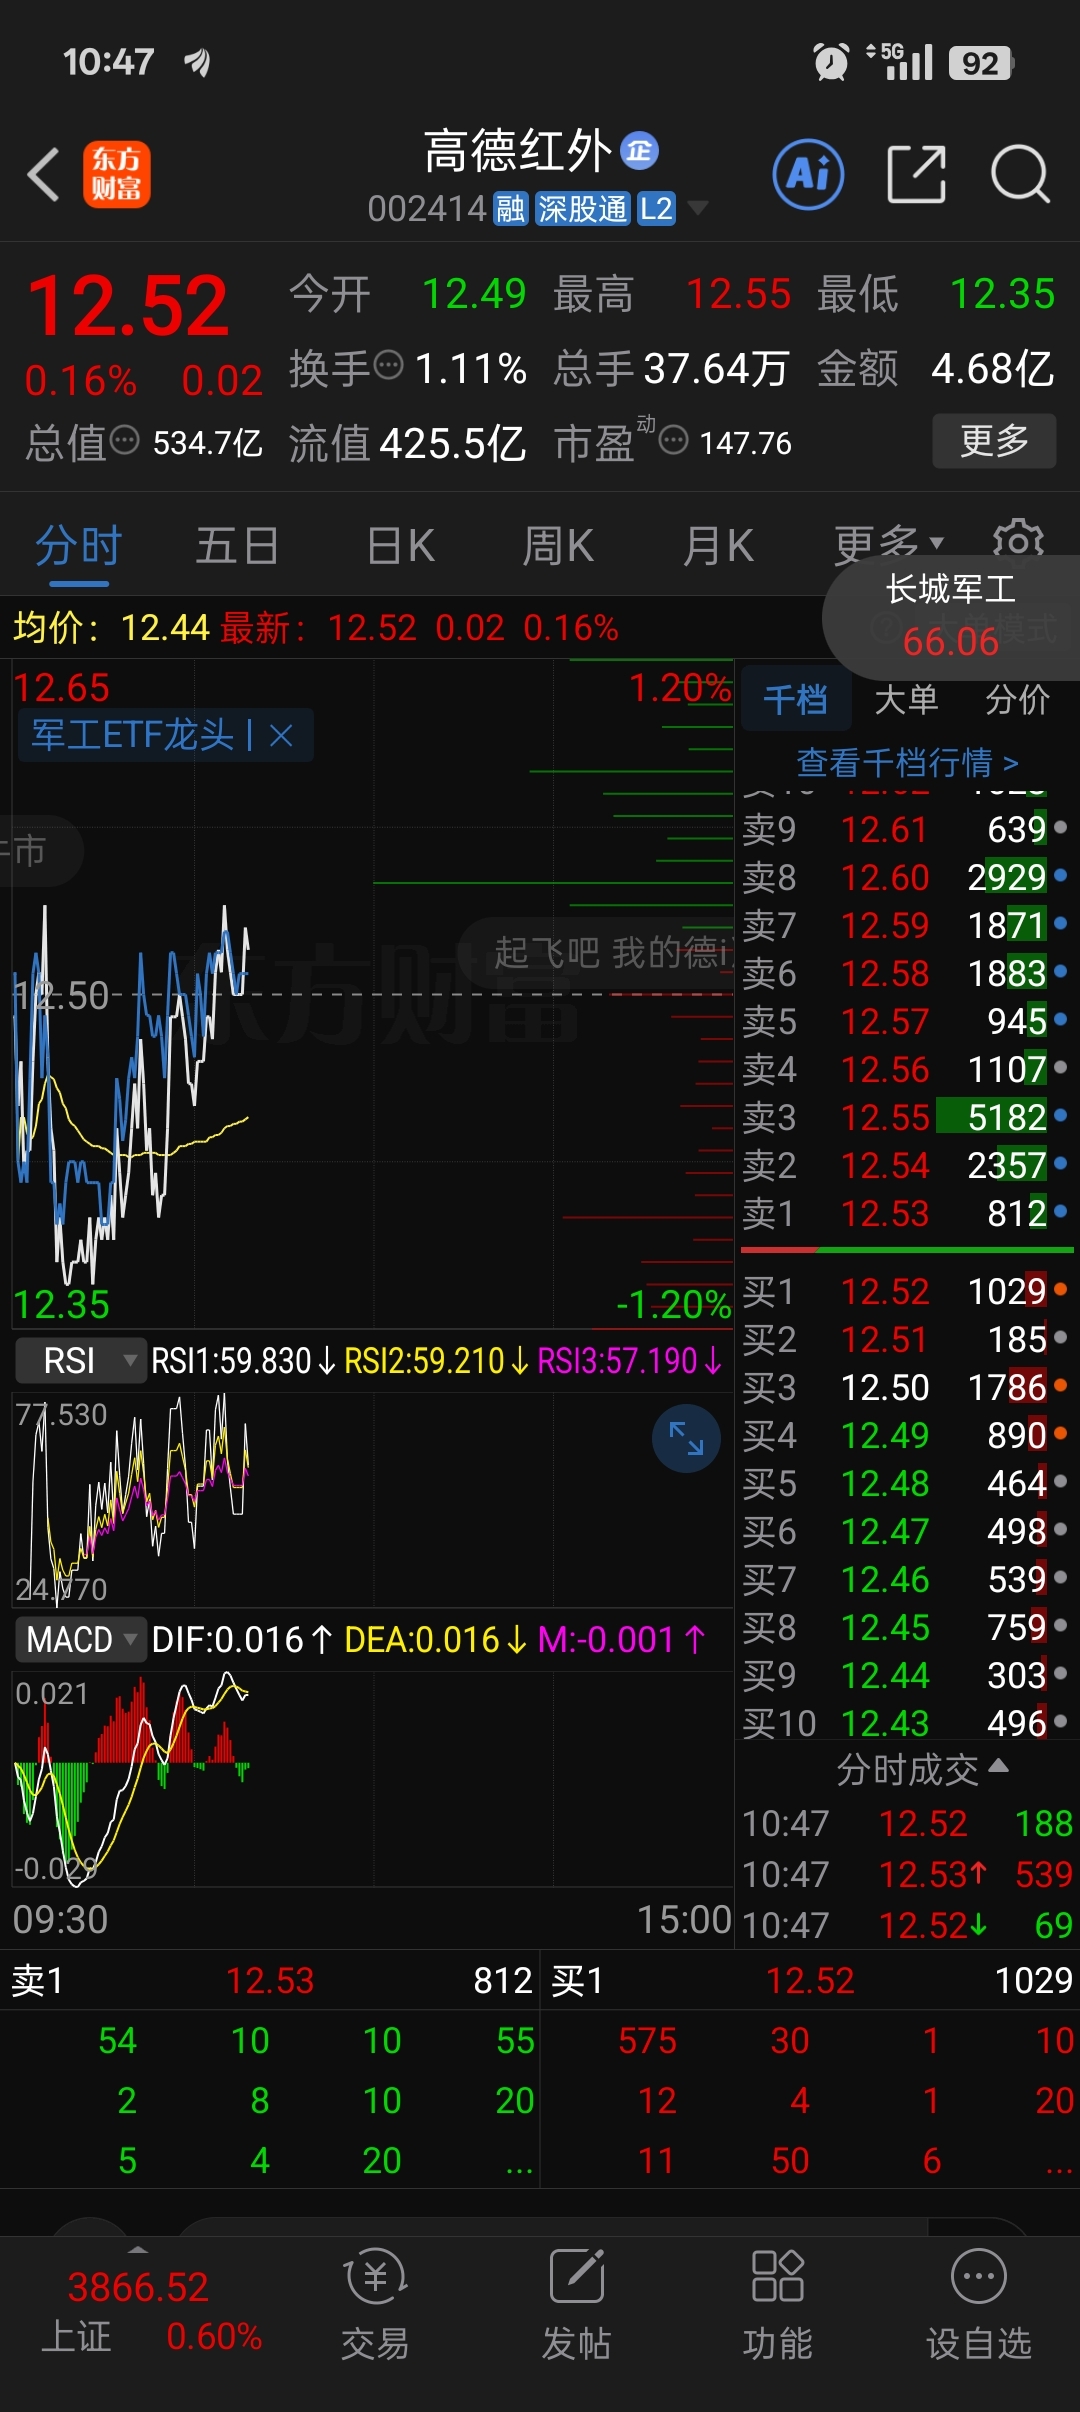Select the 买3 12.50 order row

coord(906,1387)
